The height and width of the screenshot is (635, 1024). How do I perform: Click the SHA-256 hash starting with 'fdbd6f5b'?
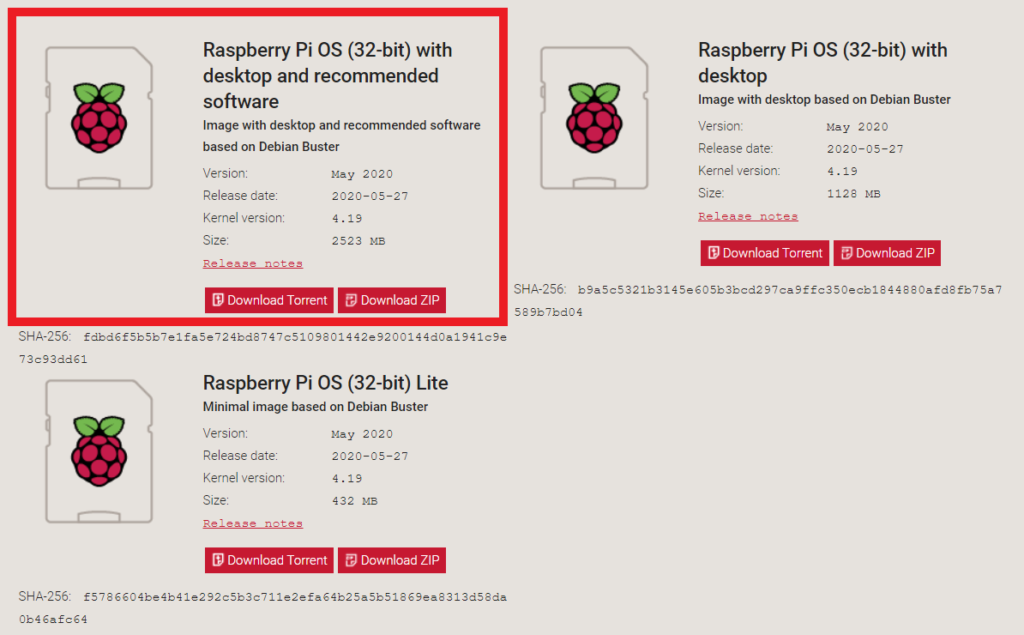point(263,348)
